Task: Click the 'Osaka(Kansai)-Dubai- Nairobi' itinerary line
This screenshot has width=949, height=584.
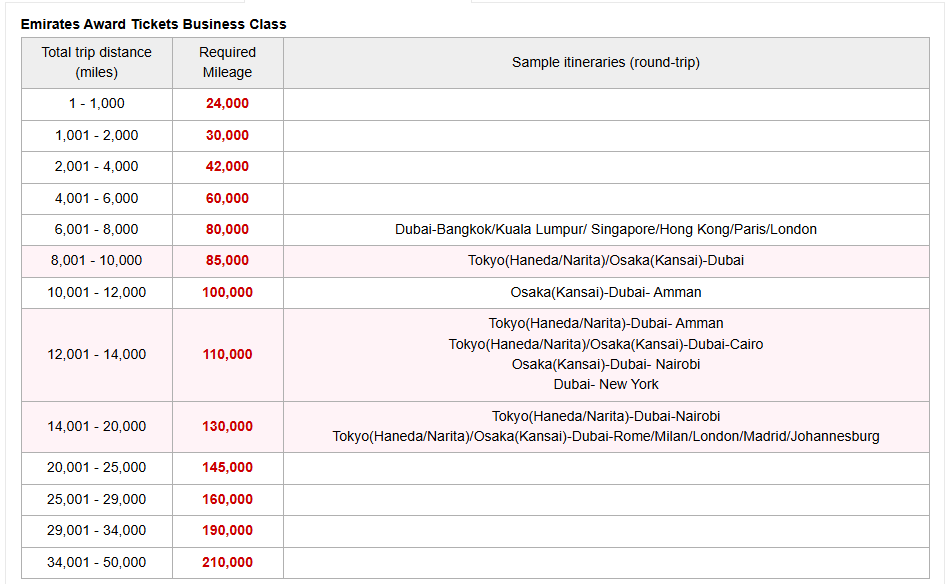Action: 606,364
